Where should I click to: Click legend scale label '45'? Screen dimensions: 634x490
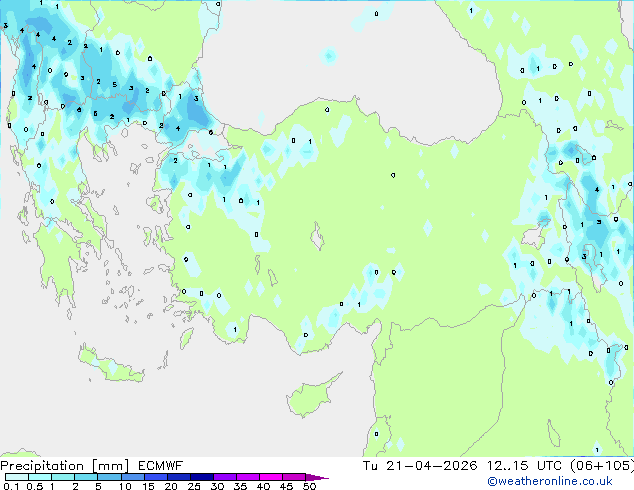(x=286, y=486)
